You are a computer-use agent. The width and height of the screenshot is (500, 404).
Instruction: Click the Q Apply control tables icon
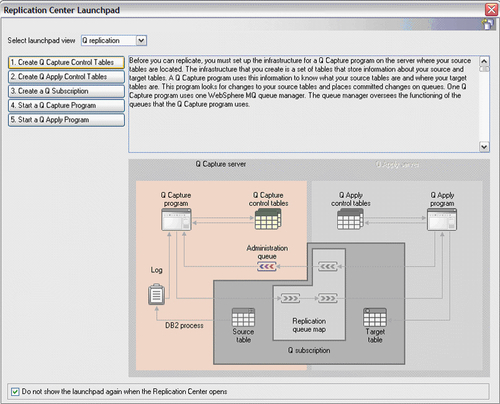point(350,219)
